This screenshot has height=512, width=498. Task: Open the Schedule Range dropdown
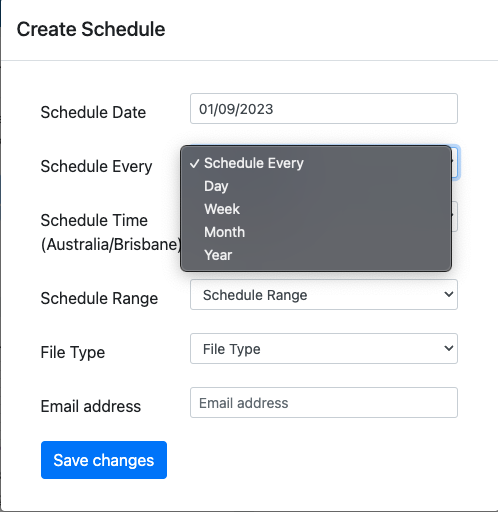coord(324,295)
